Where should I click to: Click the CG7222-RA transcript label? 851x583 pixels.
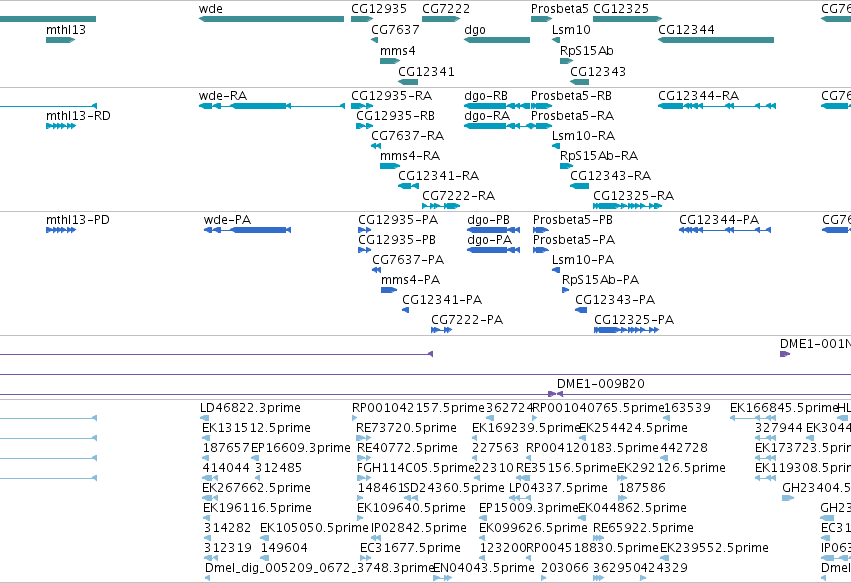pos(459,196)
